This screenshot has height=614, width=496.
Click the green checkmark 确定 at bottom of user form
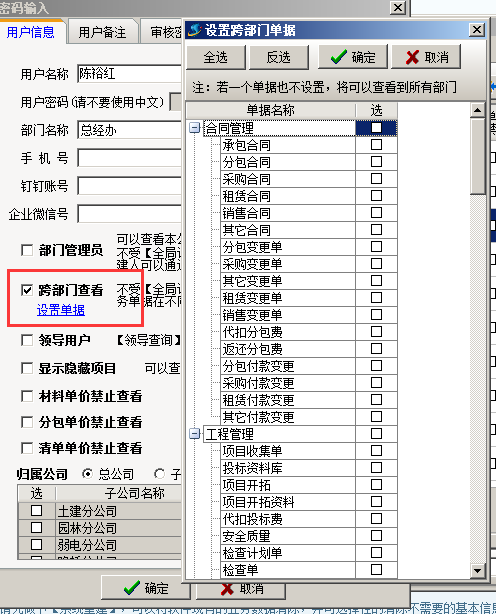[x=146, y=588]
